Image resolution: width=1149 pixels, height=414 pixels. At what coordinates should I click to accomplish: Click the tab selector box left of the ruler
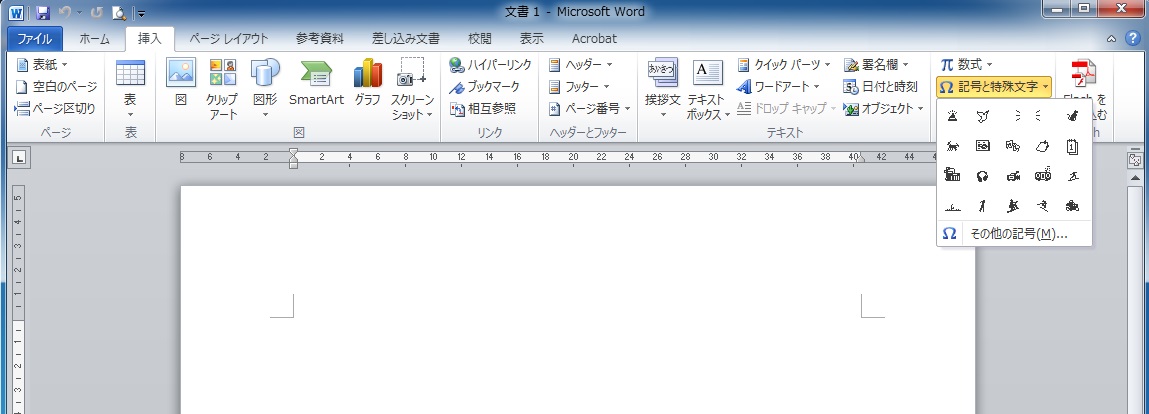pyautogui.click(x=20, y=156)
